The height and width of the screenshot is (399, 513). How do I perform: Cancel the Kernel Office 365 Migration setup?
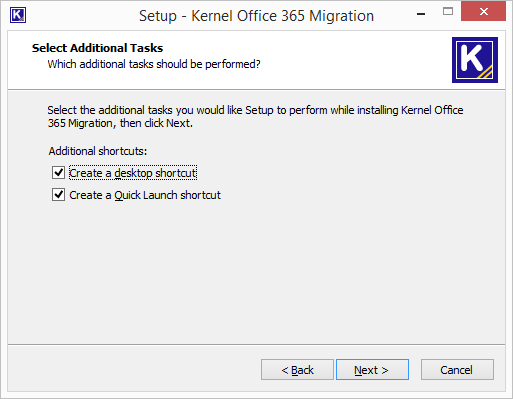(457, 370)
